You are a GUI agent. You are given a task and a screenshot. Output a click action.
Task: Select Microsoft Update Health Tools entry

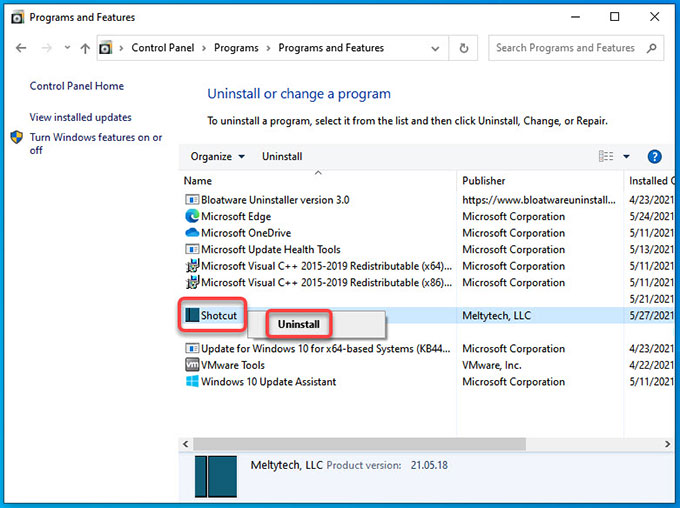pyautogui.click(x=271, y=249)
